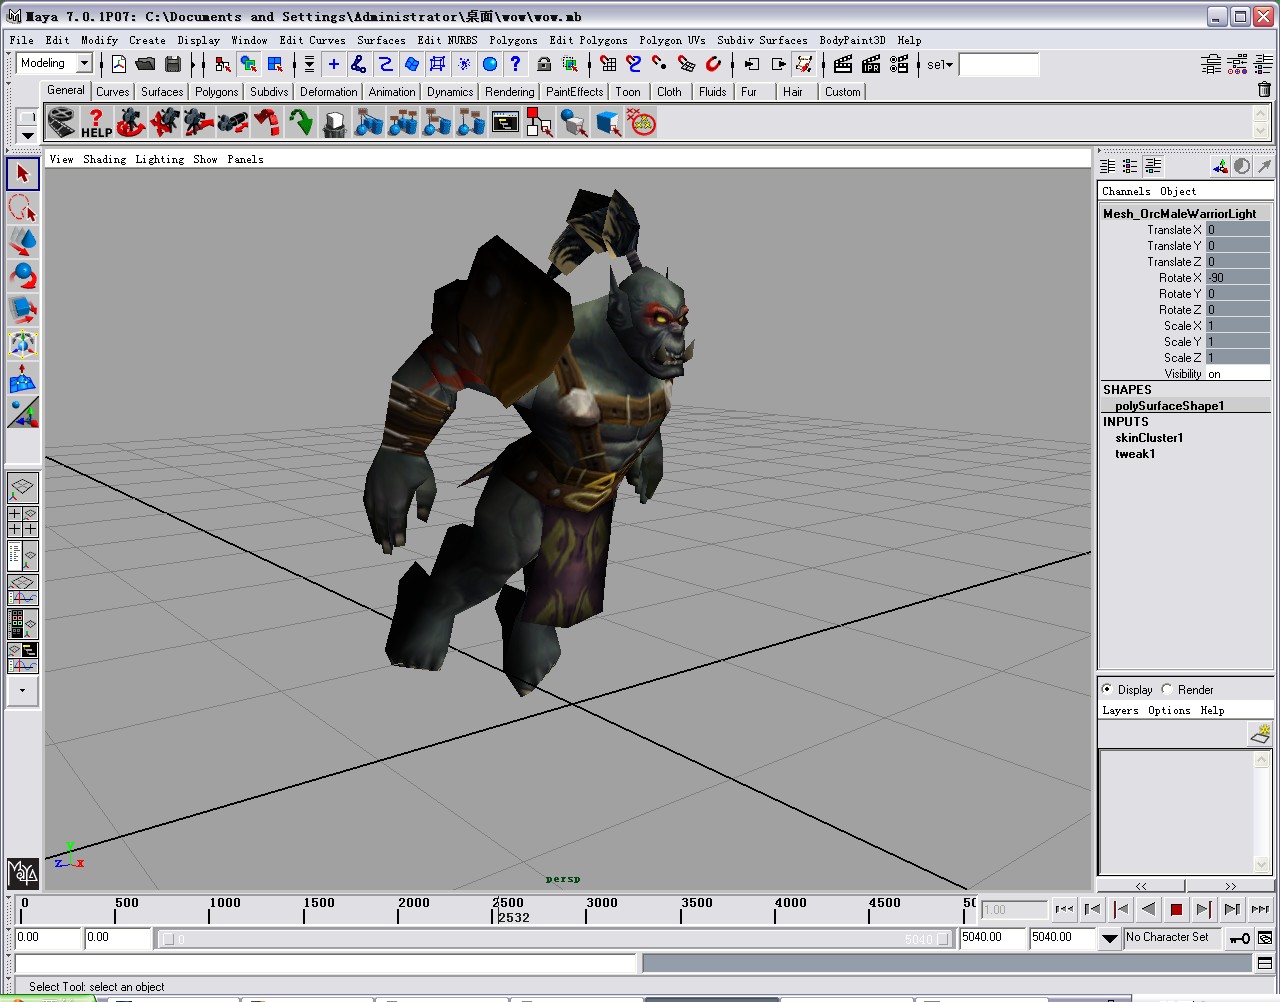
Task: Open the selection mask menu arrow
Action: tap(309, 64)
